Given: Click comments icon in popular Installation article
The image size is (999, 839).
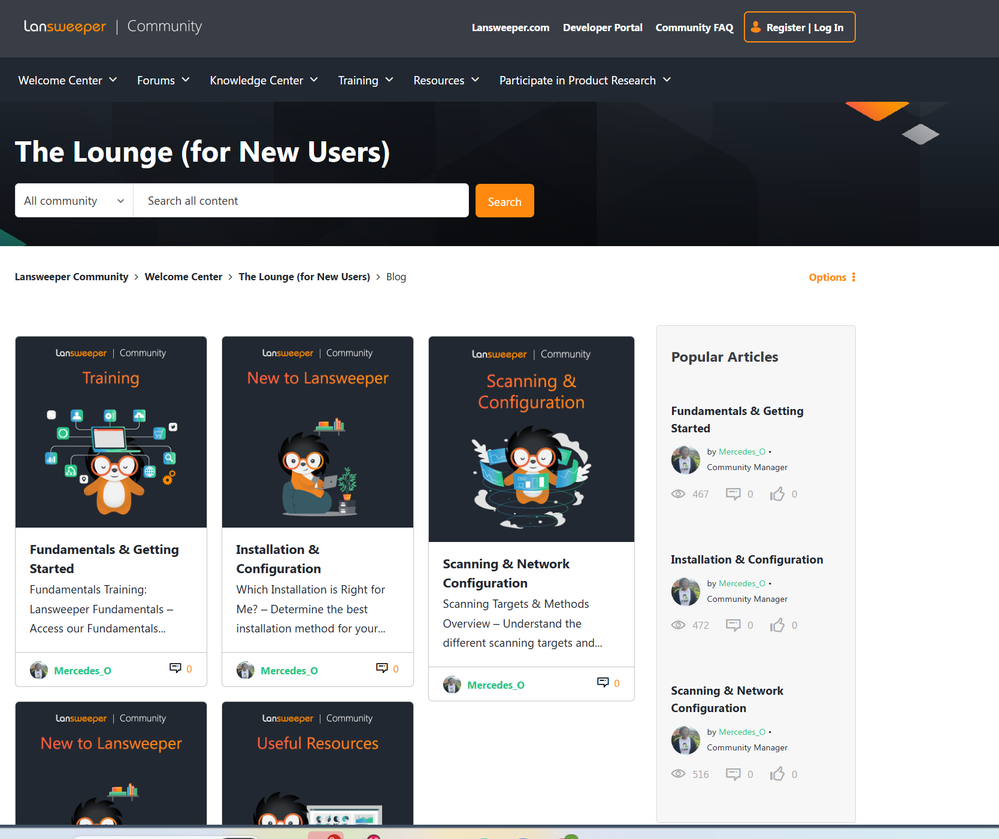Looking at the screenshot, I should [733, 626].
